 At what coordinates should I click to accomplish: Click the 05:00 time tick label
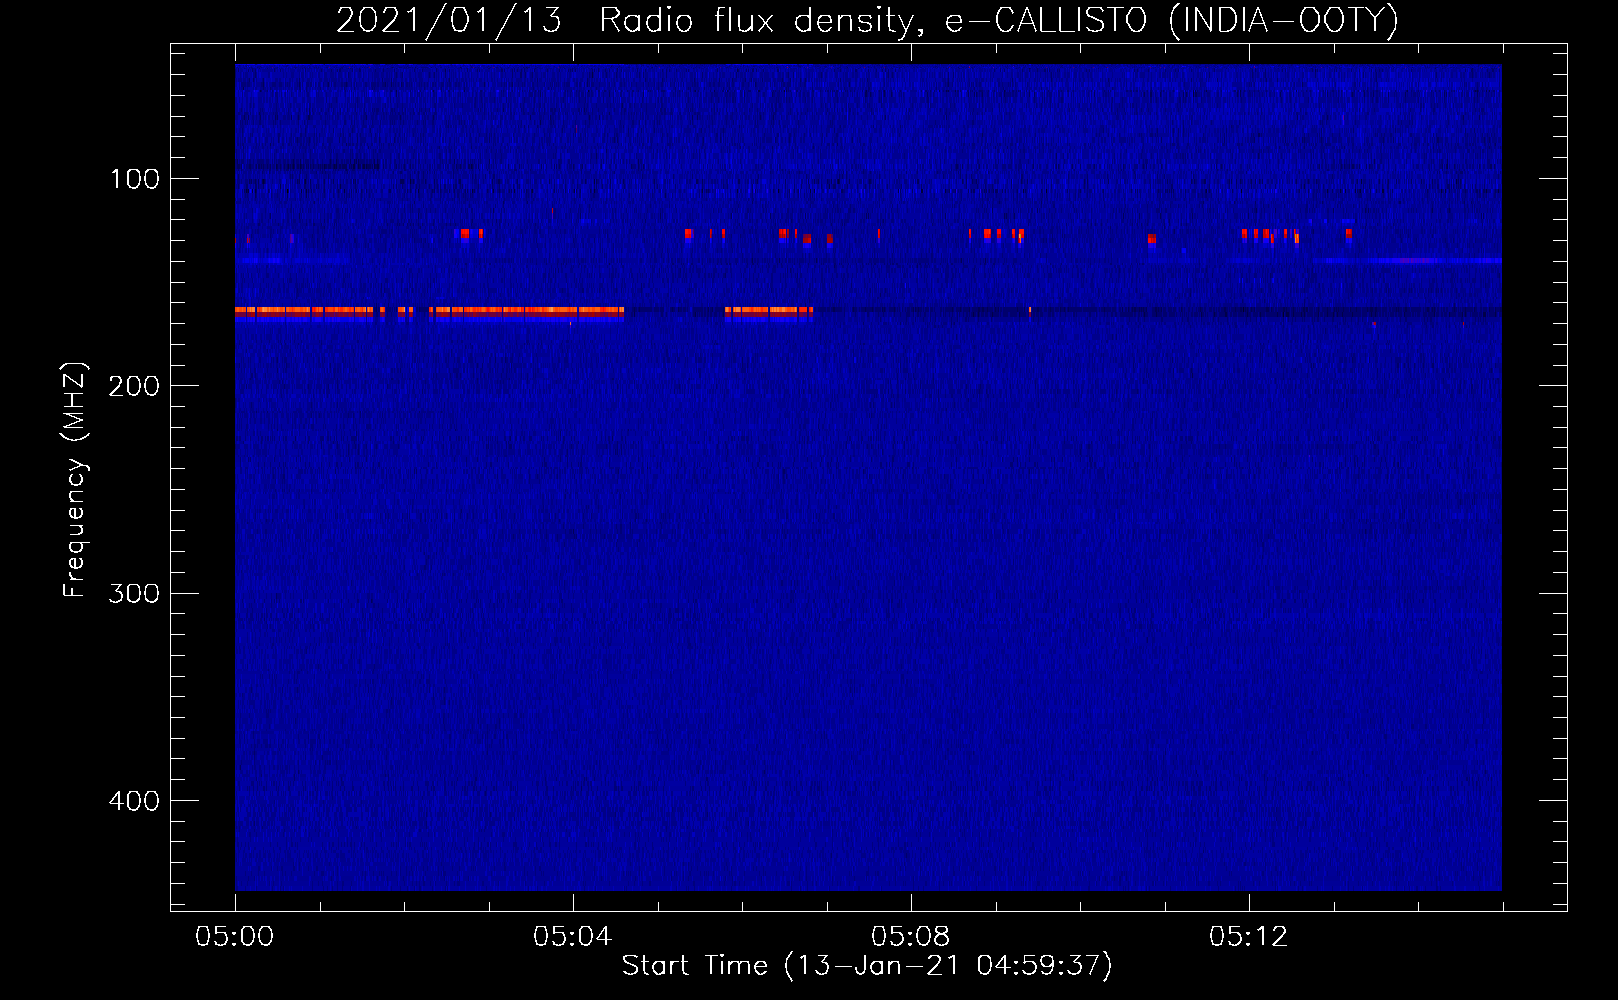pos(235,937)
